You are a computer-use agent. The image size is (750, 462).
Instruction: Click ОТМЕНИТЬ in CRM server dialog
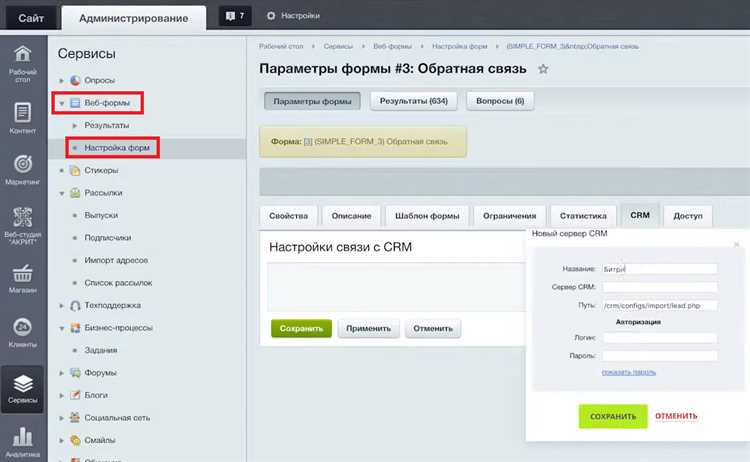click(676, 416)
